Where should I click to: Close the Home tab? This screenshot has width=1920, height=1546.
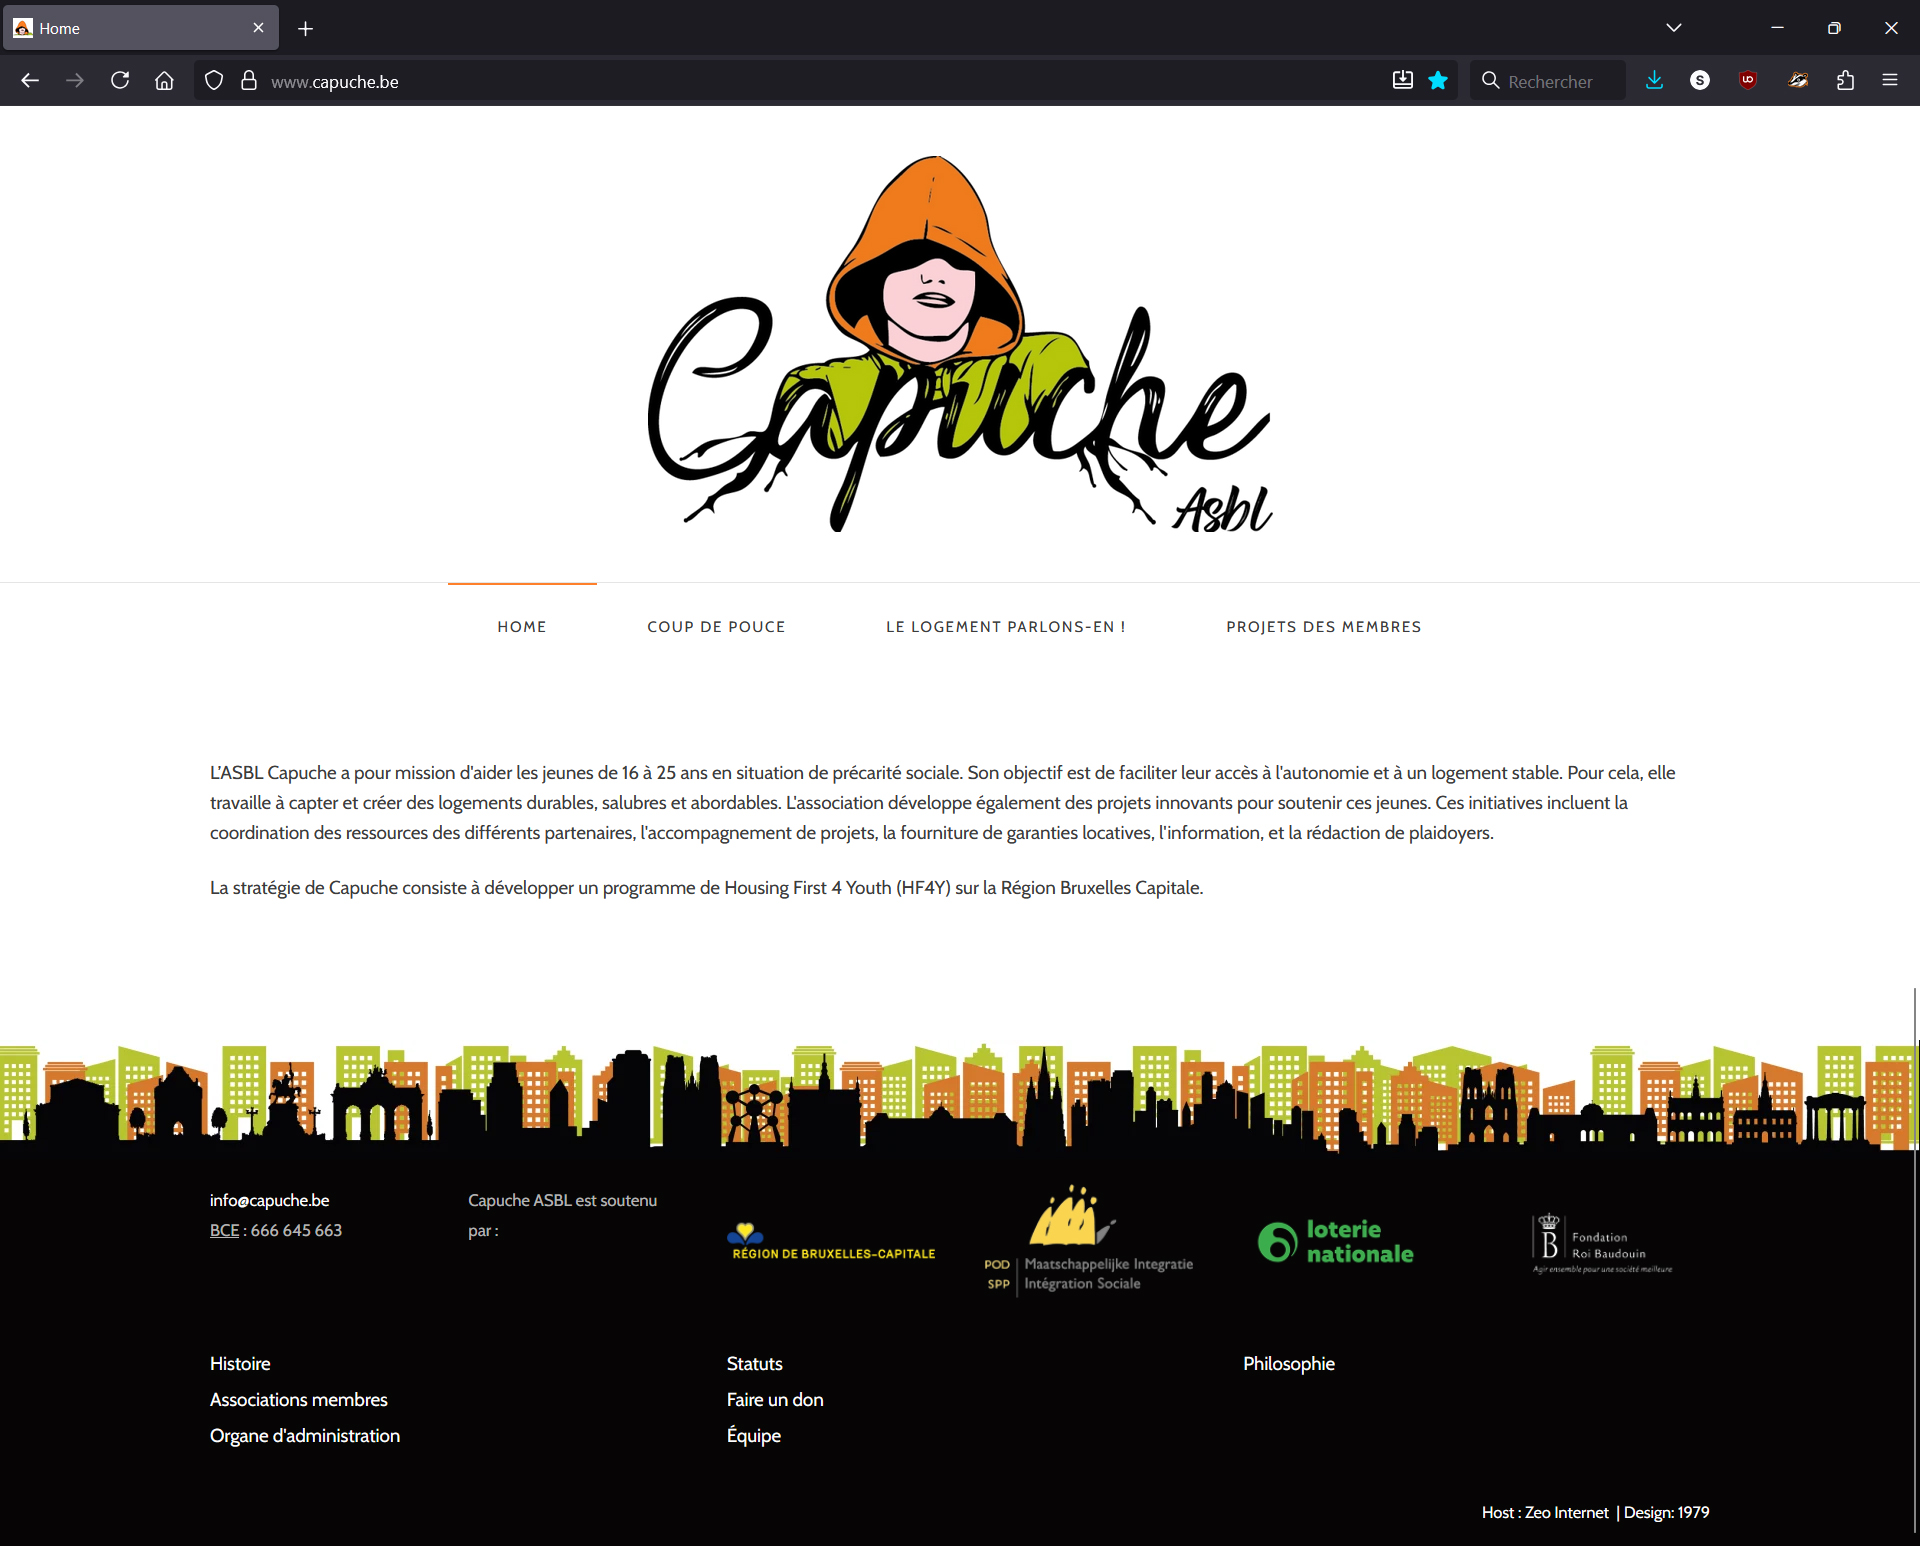pos(258,28)
